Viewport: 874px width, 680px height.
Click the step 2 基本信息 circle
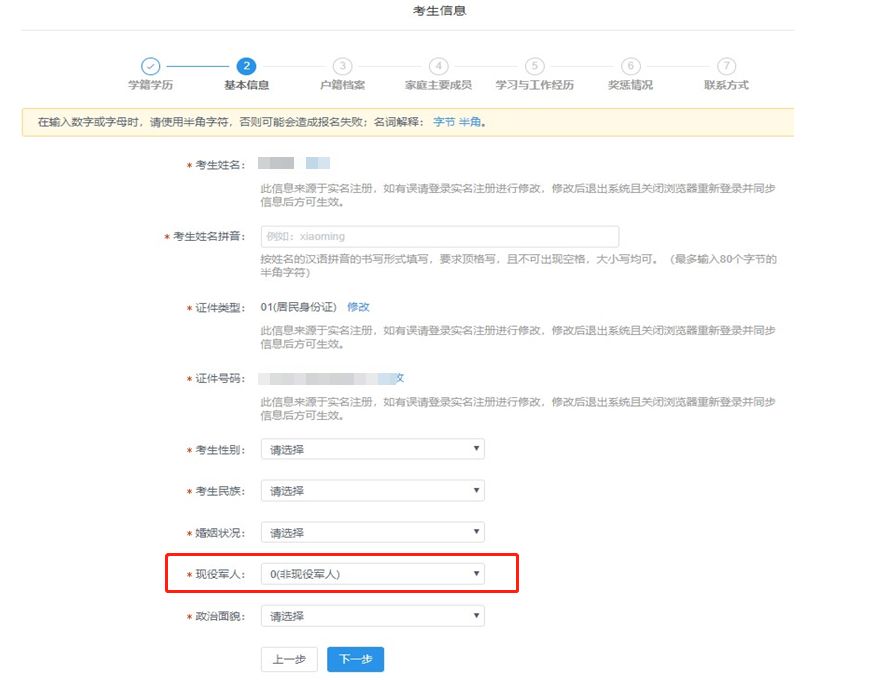pyautogui.click(x=246, y=66)
